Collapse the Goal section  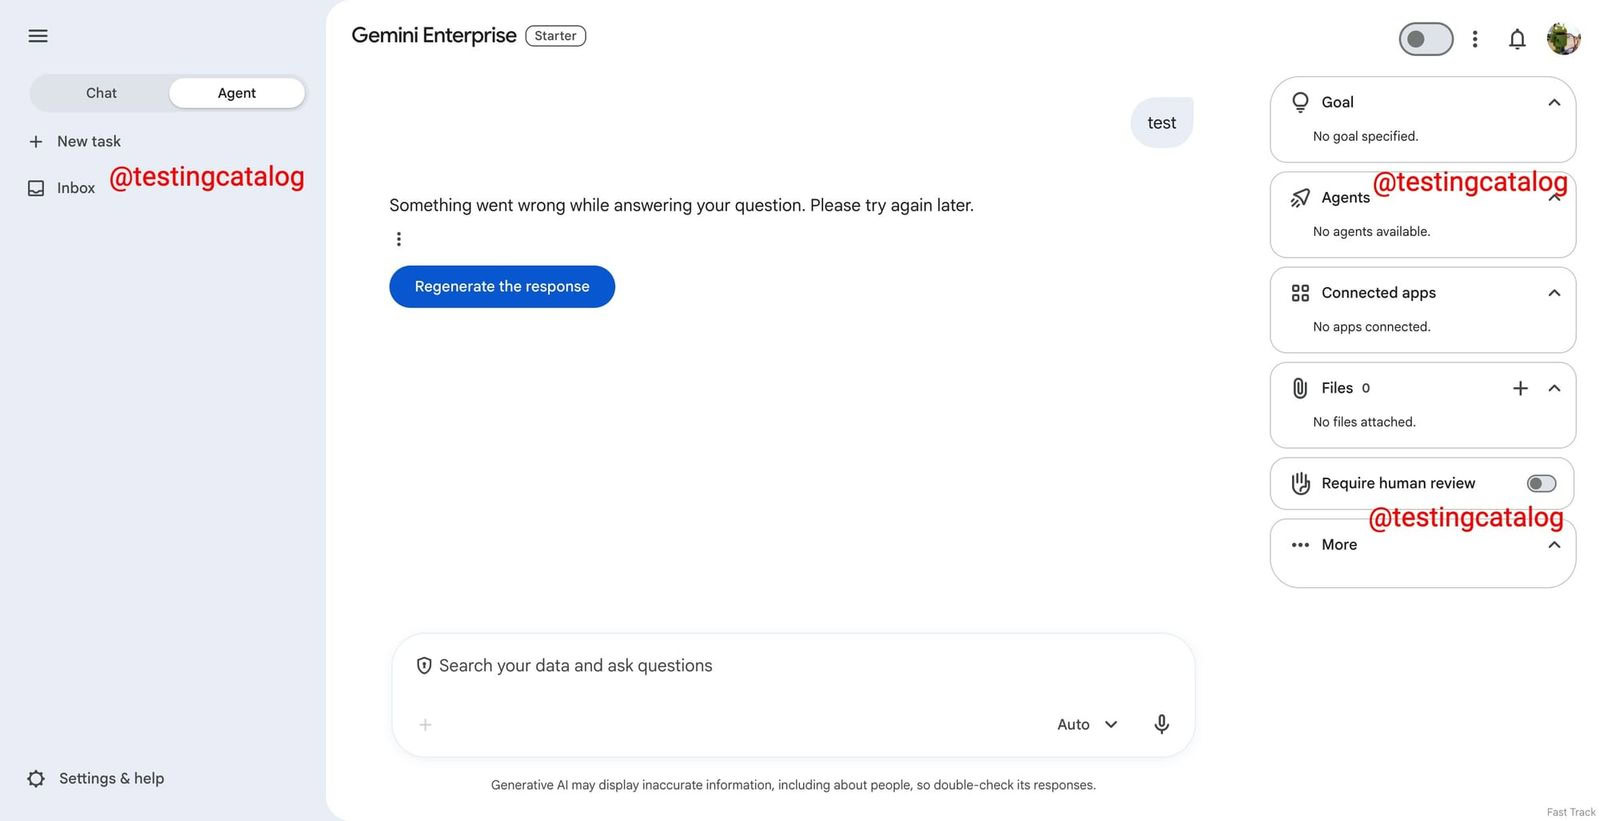(x=1553, y=102)
